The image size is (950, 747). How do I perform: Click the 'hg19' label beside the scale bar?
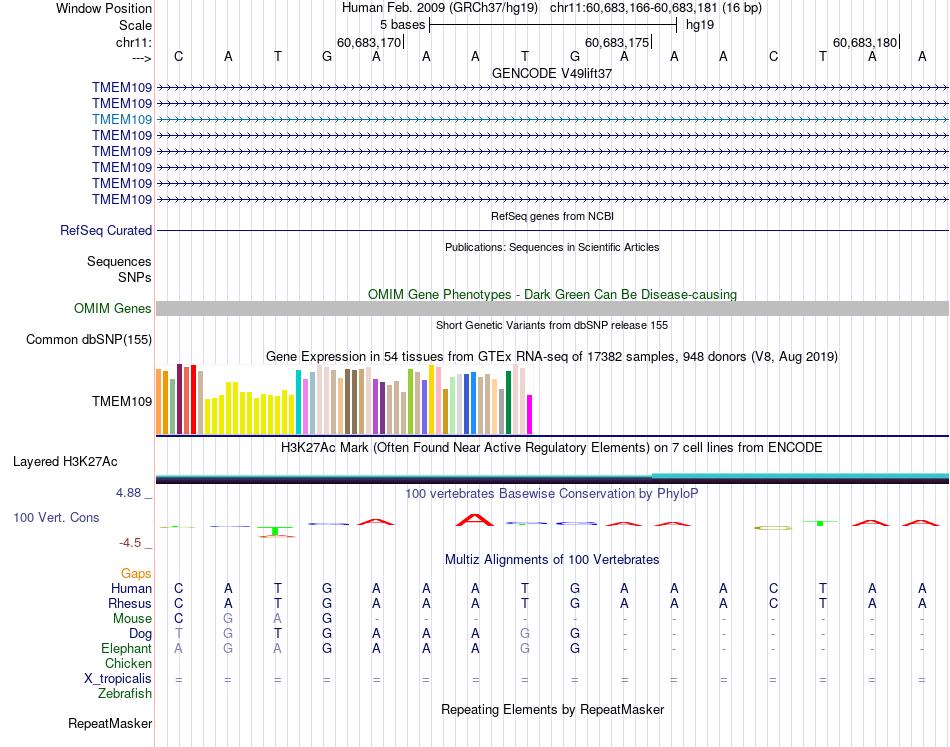click(700, 25)
